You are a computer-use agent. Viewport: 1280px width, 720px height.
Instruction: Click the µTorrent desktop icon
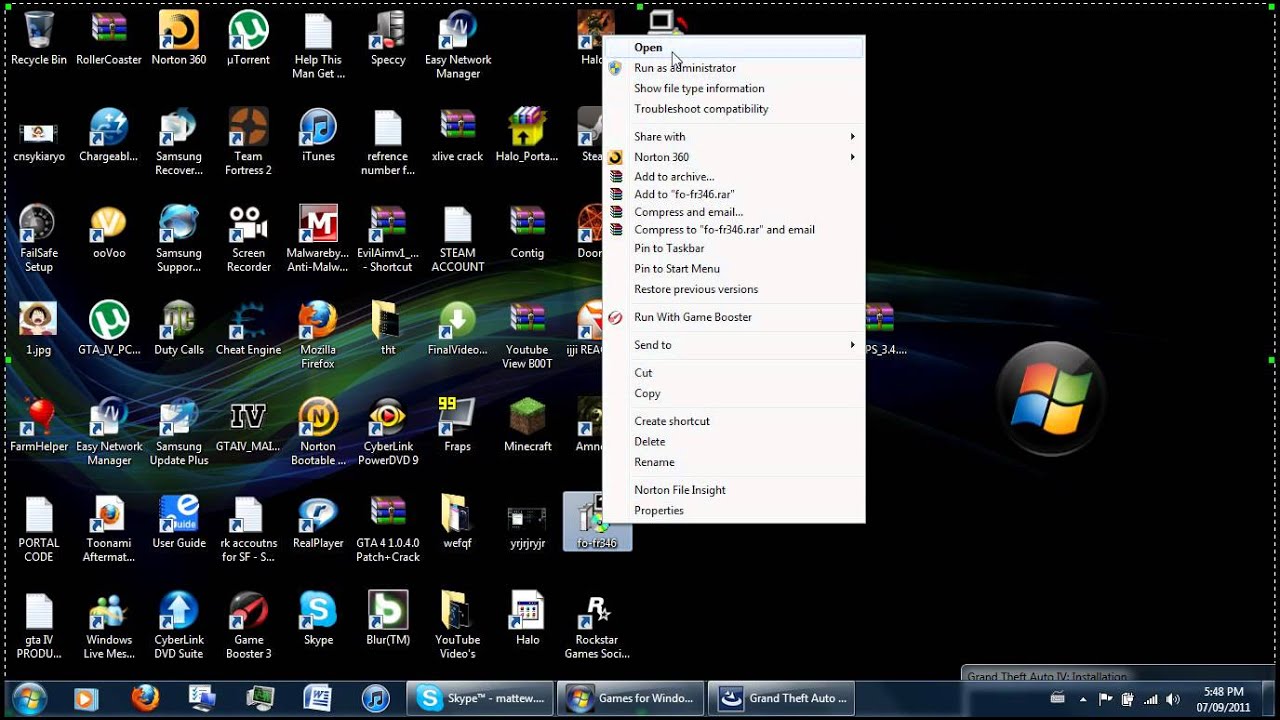coord(248,39)
